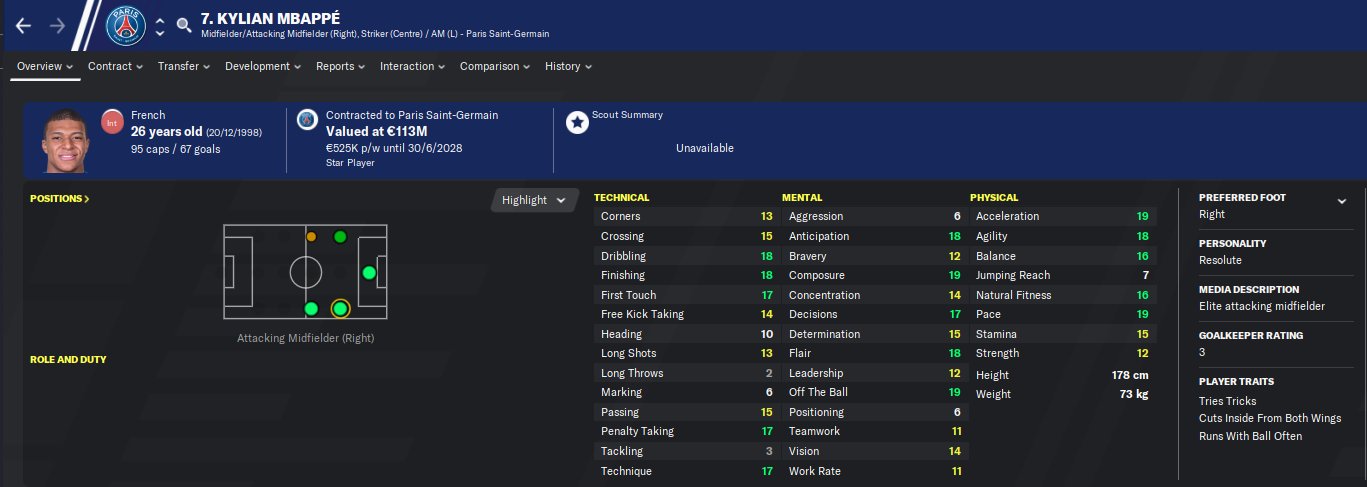Click the up/down player switcher chevrons
Image resolution: width=1367 pixels, height=487 pixels.
(160, 26)
